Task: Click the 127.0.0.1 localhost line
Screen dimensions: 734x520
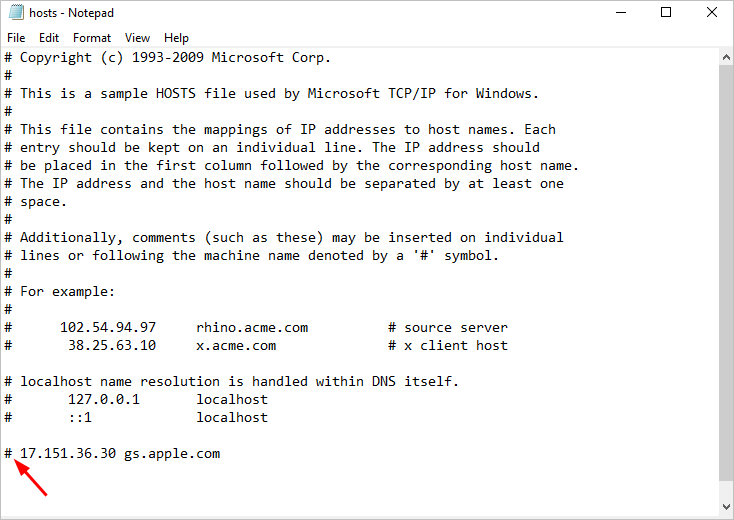Action: click(x=136, y=400)
